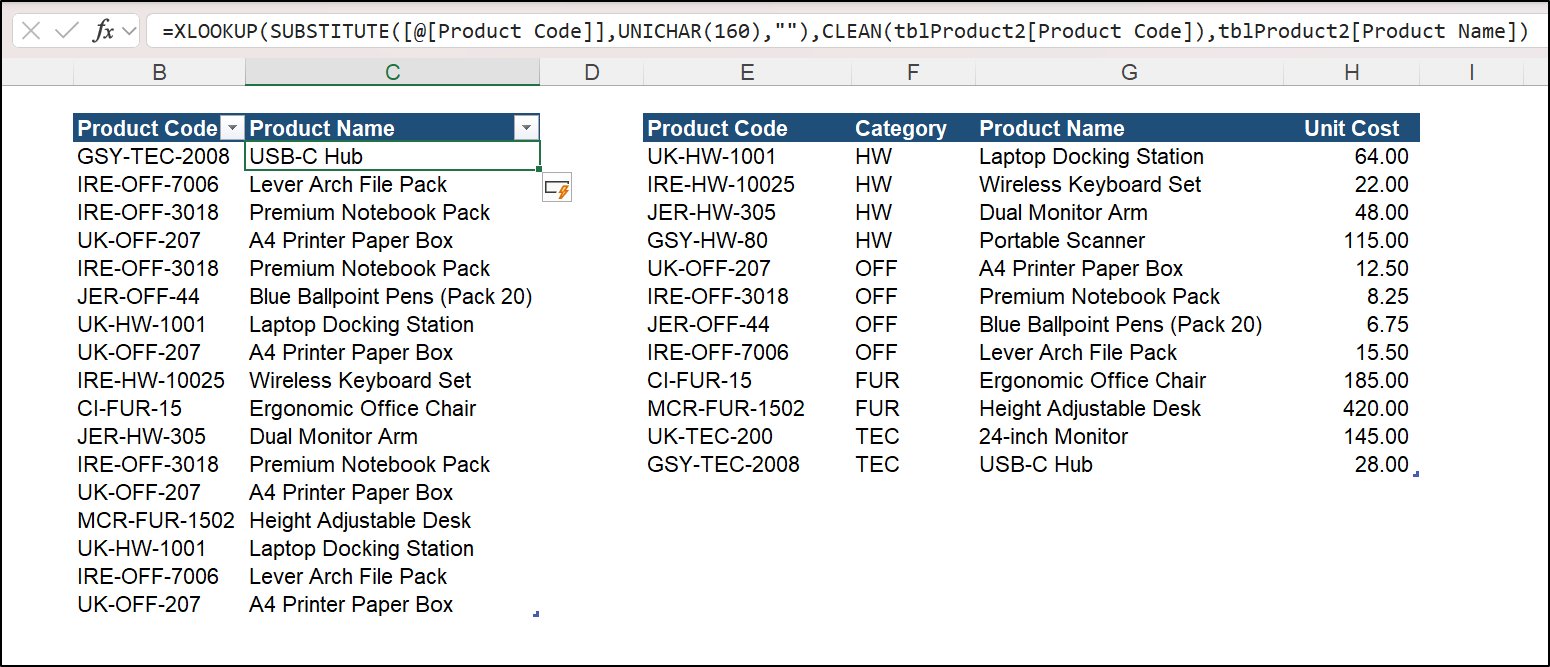Select the column H header
Viewport: 1550px width, 667px height.
click(1352, 72)
